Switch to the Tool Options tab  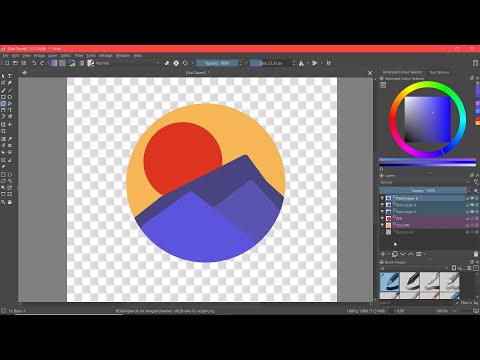pos(439,72)
